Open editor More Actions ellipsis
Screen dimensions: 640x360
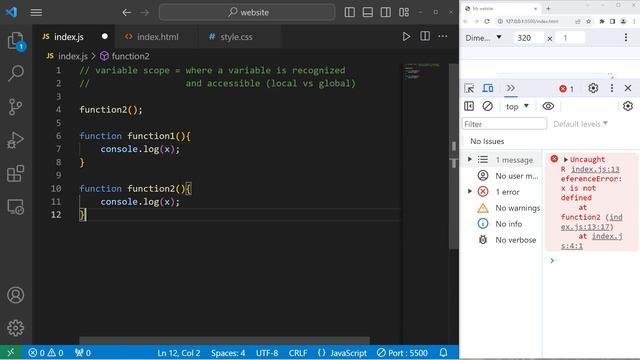point(443,36)
